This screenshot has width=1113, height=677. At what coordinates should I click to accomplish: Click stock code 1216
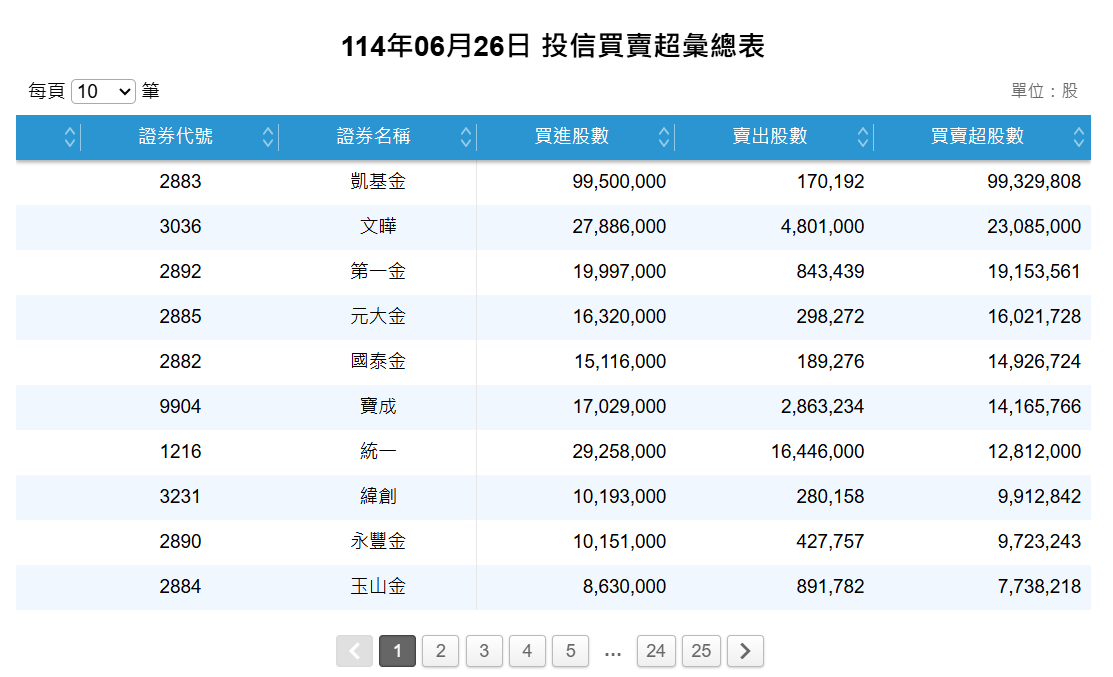[x=180, y=451]
